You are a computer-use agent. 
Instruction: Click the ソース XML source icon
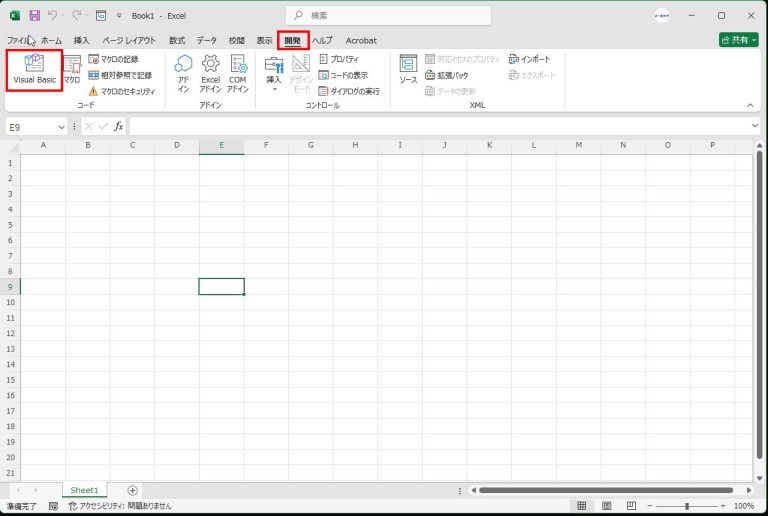[x=408, y=70]
